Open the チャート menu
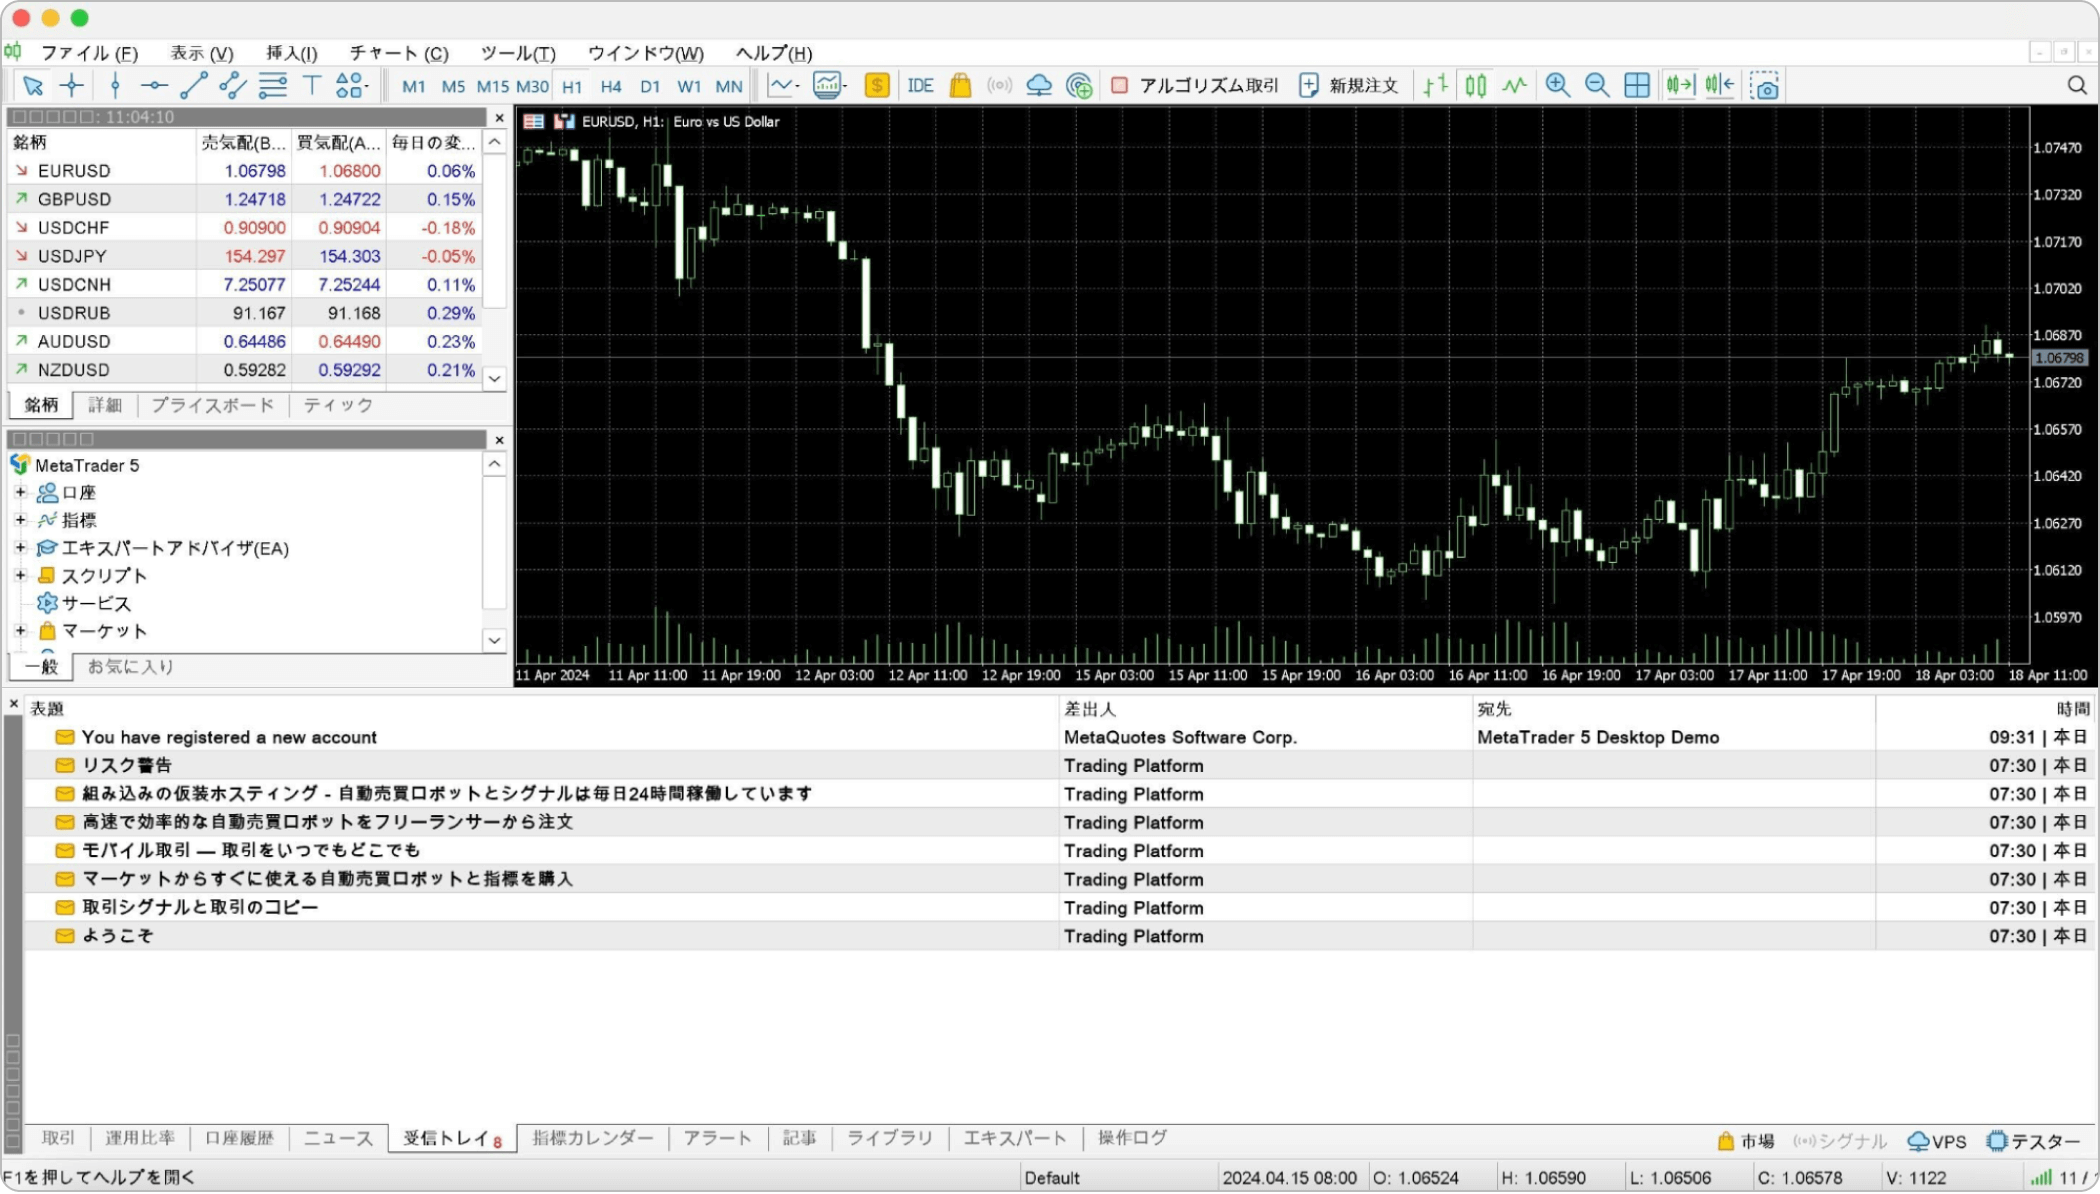 pos(399,53)
